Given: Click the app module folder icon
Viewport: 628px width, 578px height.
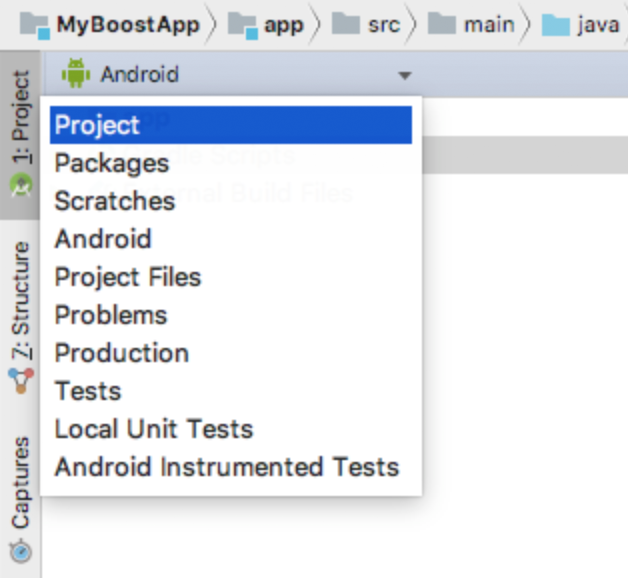Looking at the screenshot, I should click(x=243, y=26).
